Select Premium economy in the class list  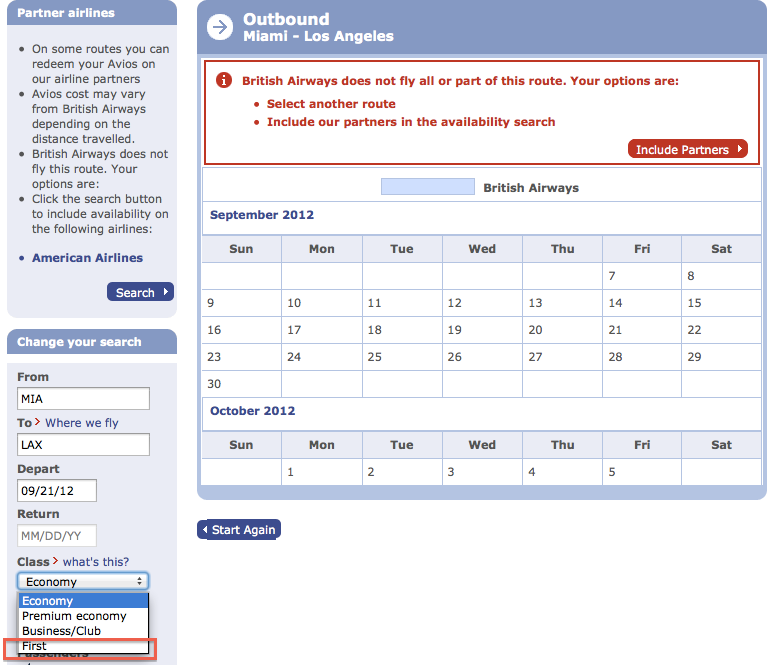click(84, 616)
